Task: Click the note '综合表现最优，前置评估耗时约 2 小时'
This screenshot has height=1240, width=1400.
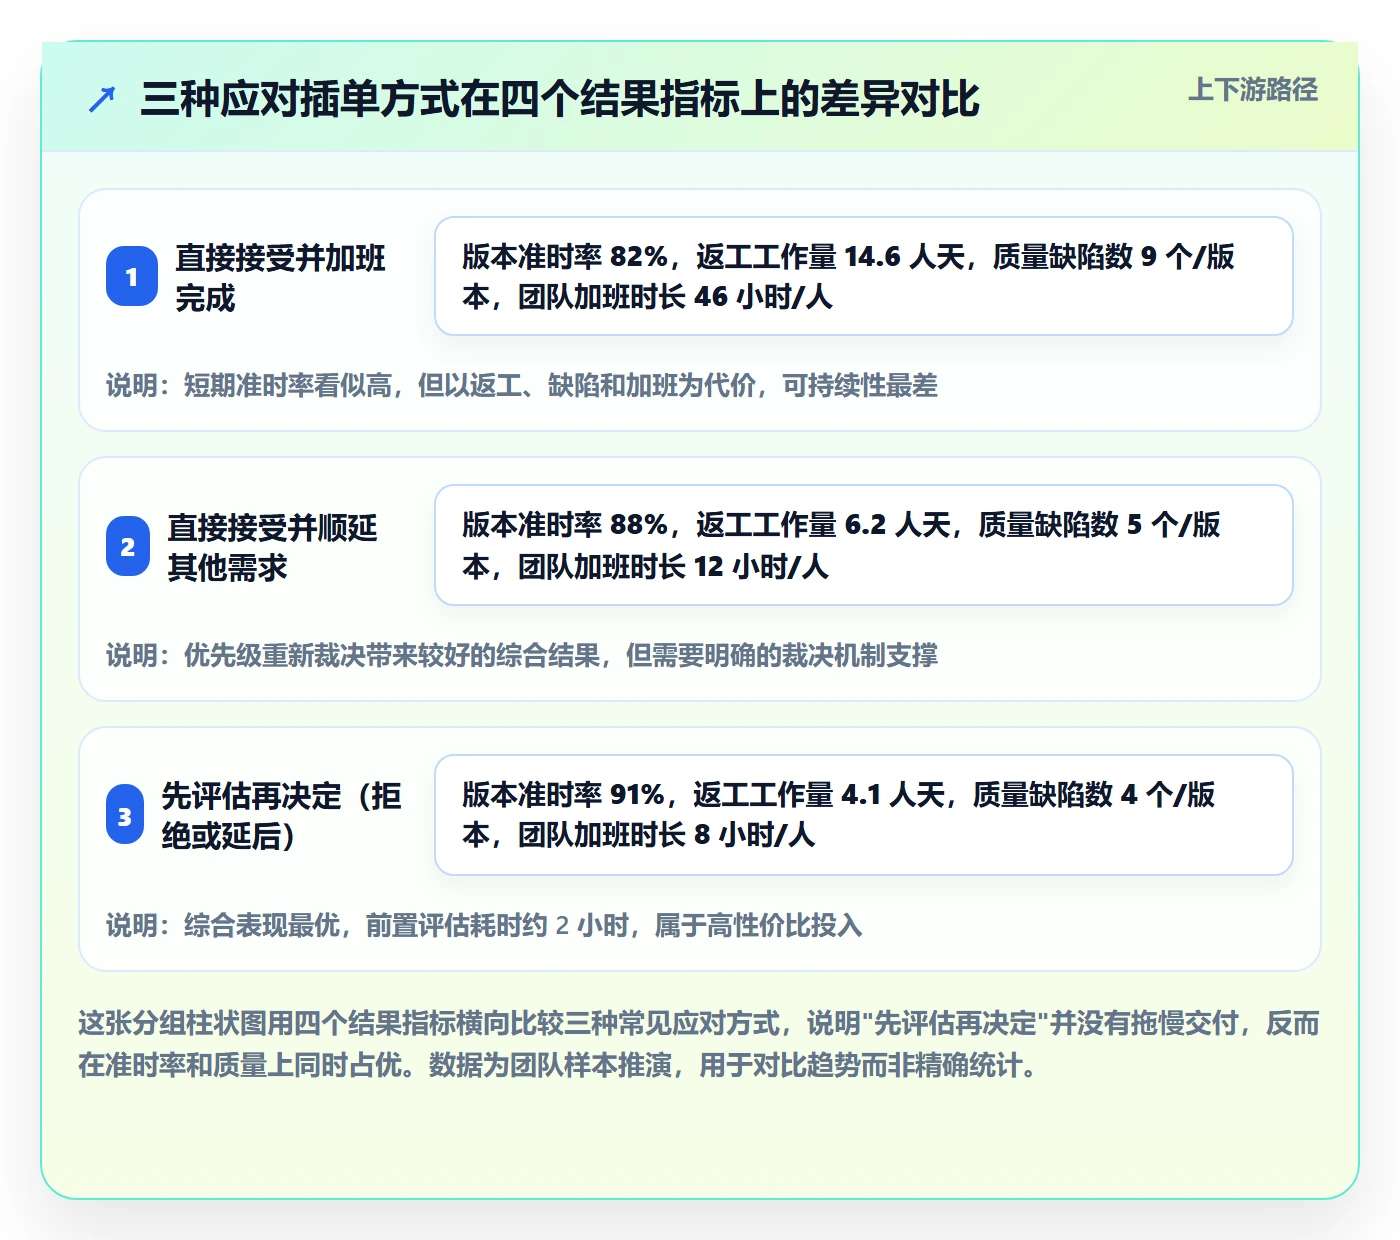Action: click(484, 926)
